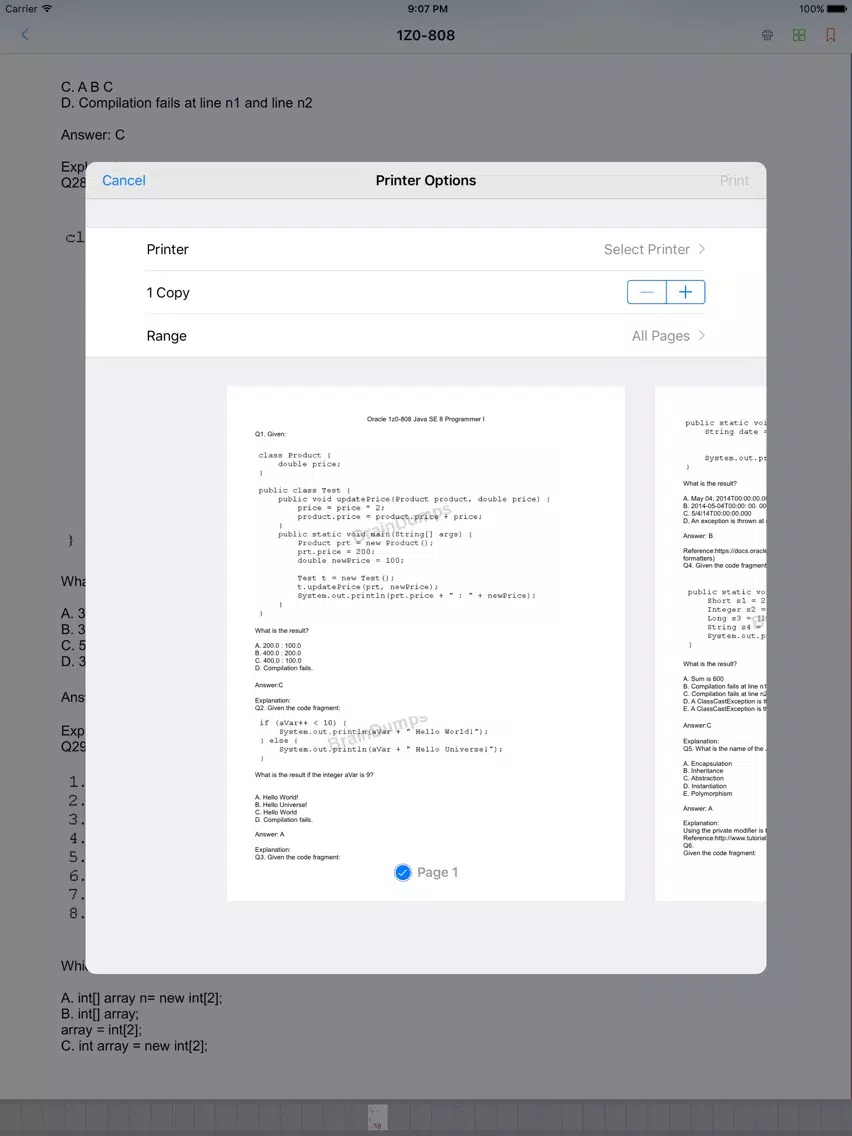Tap the Printer Options title
The image size is (852, 1136).
click(x=426, y=180)
